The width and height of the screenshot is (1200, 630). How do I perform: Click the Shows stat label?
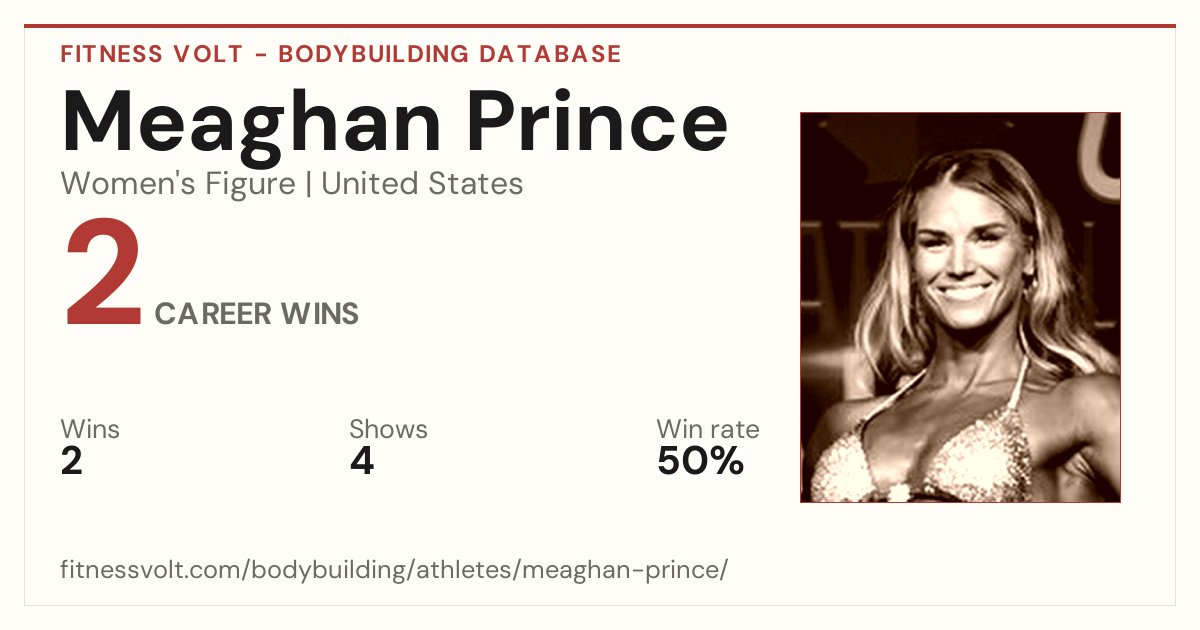pyautogui.click(x=388, y=430)
